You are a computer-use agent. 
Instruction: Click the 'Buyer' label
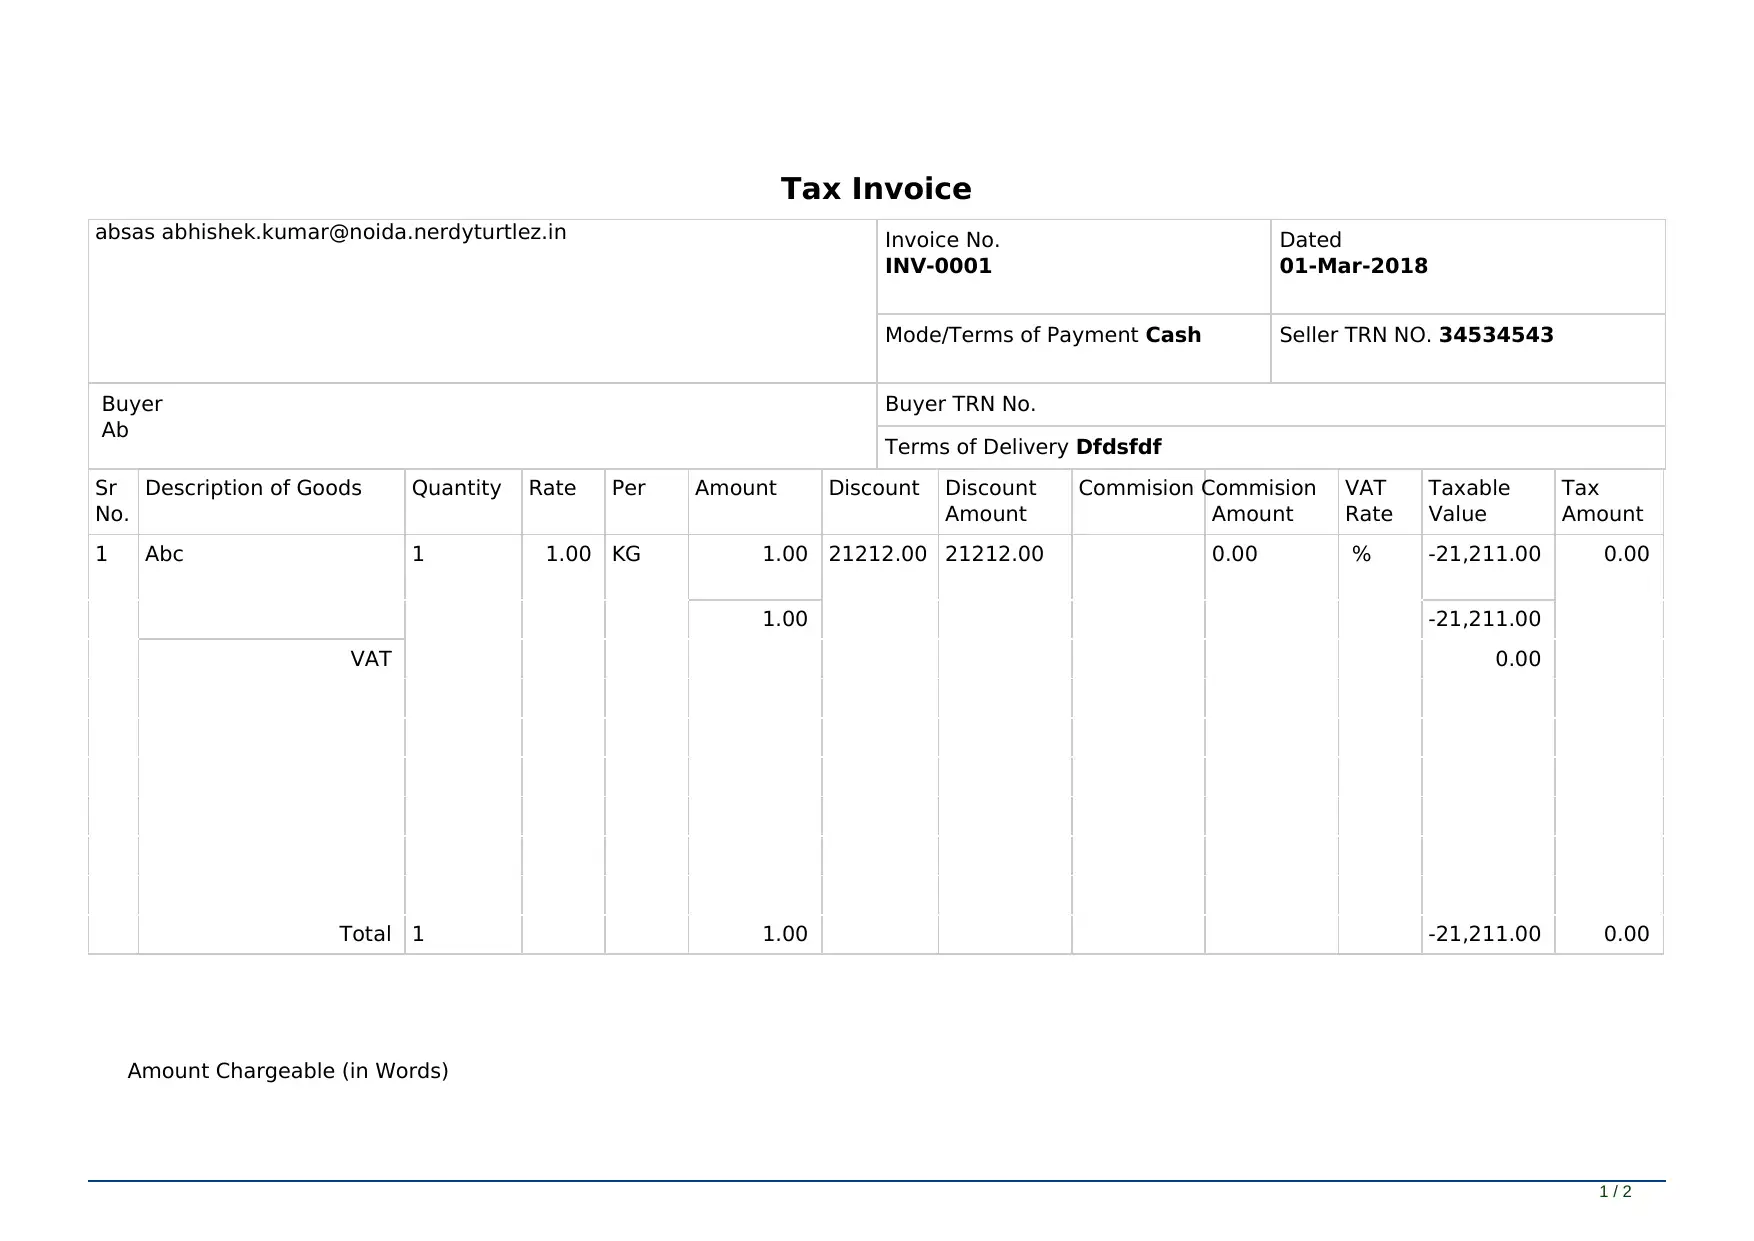[132, 404]
